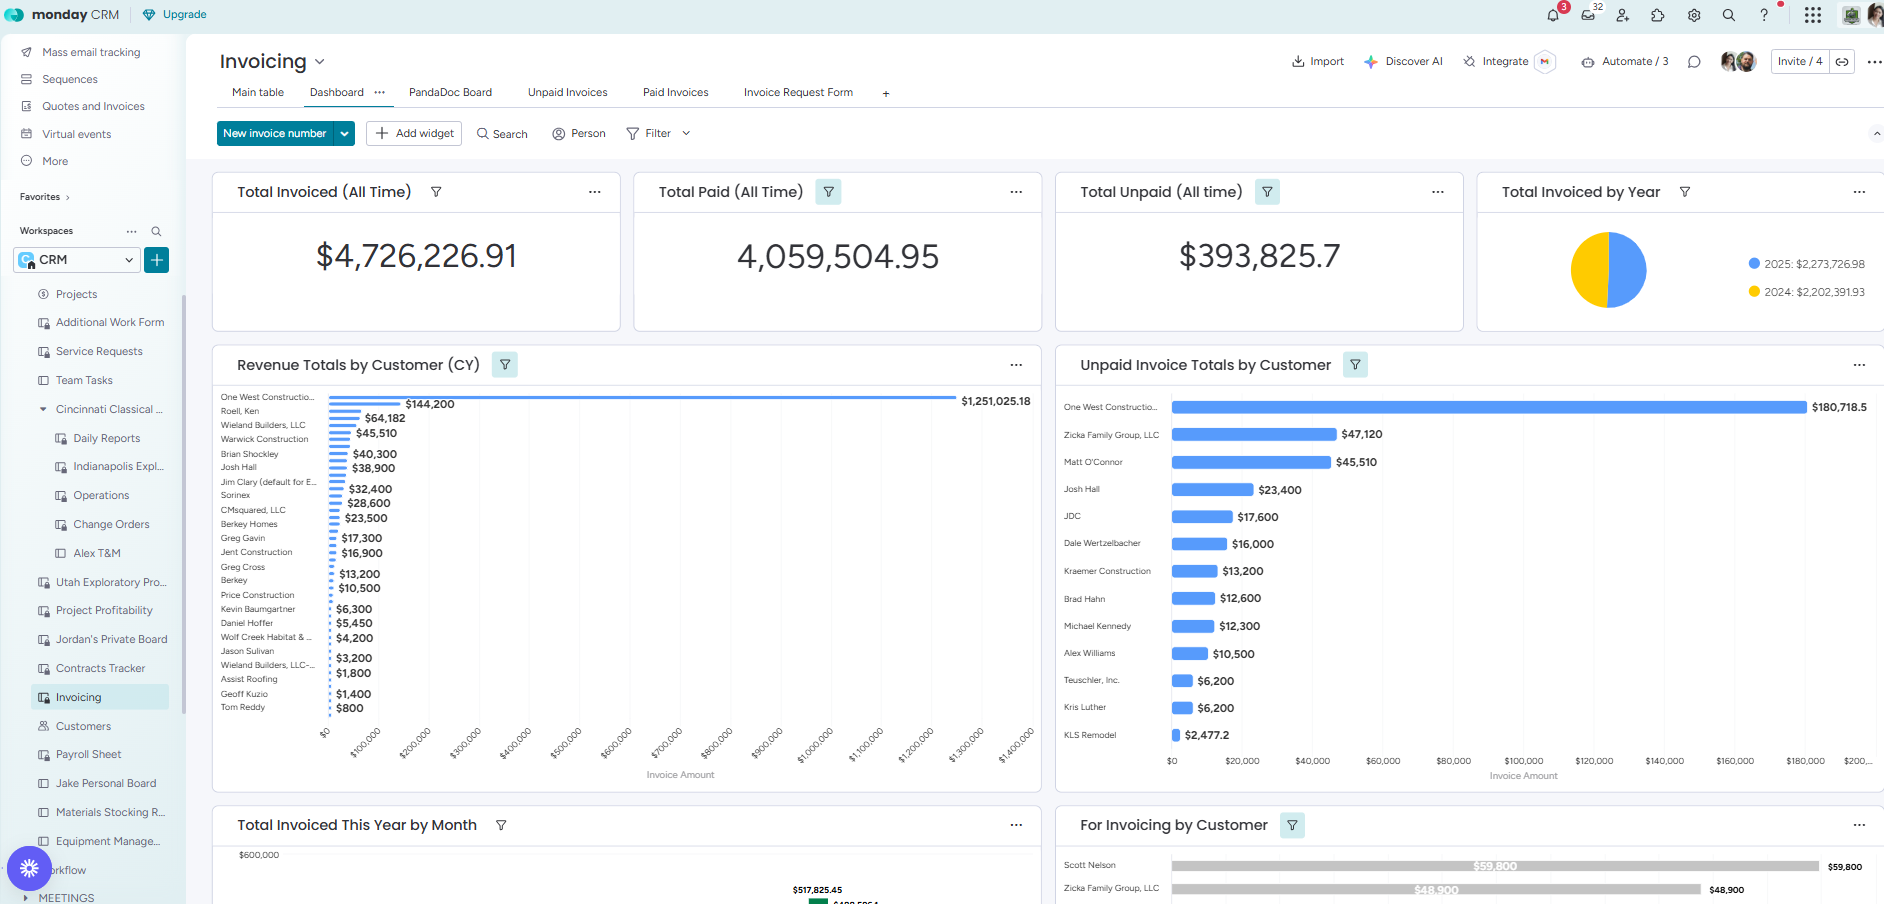This screenshot has width=1884, height=904.
Task: Add new item to CRM workspace
Action: 157,260
